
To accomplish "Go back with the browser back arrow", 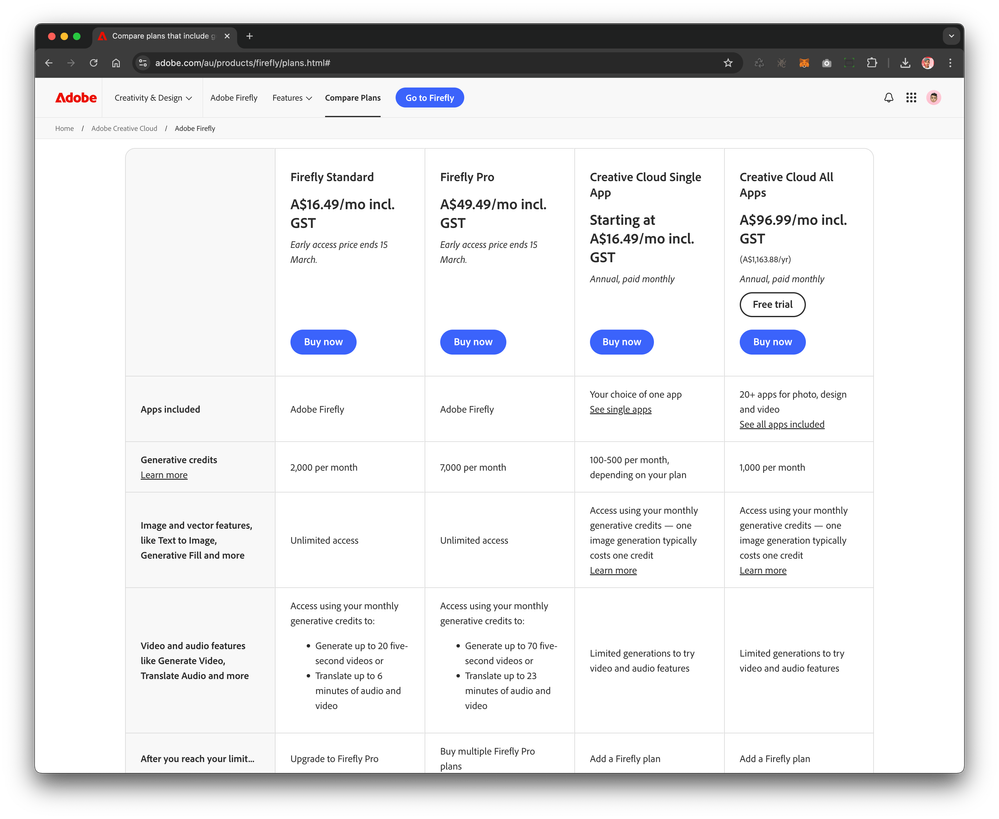I will pyautogui.click(x=49, y=62).
